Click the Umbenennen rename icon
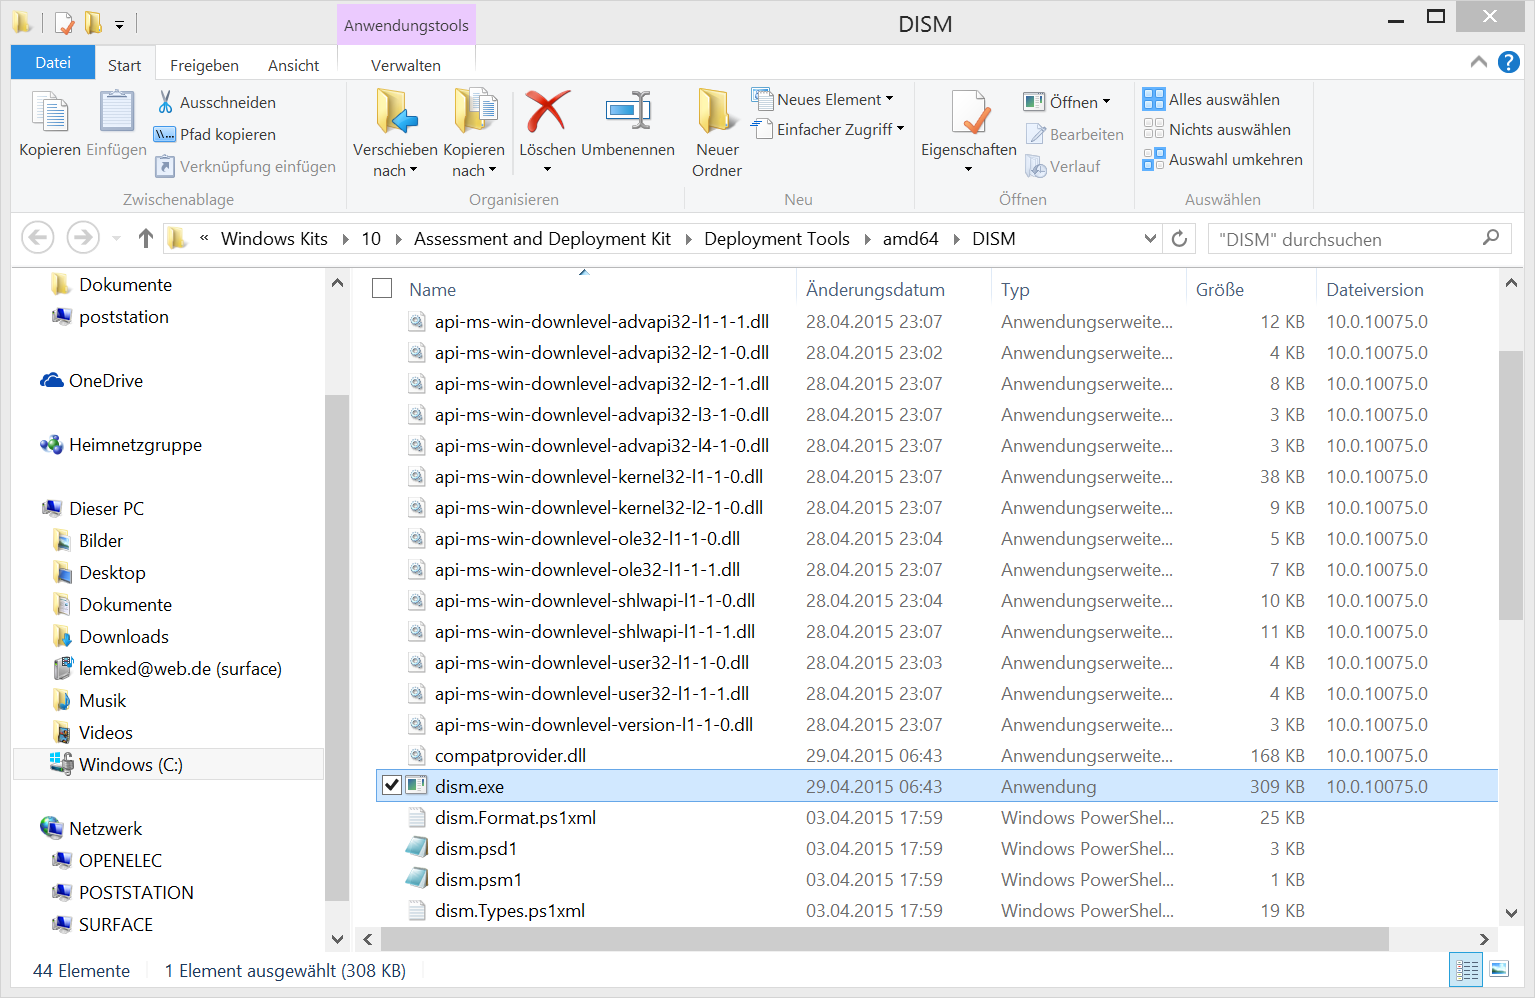This screenshot has height=998, width=1535. (628, 112)
